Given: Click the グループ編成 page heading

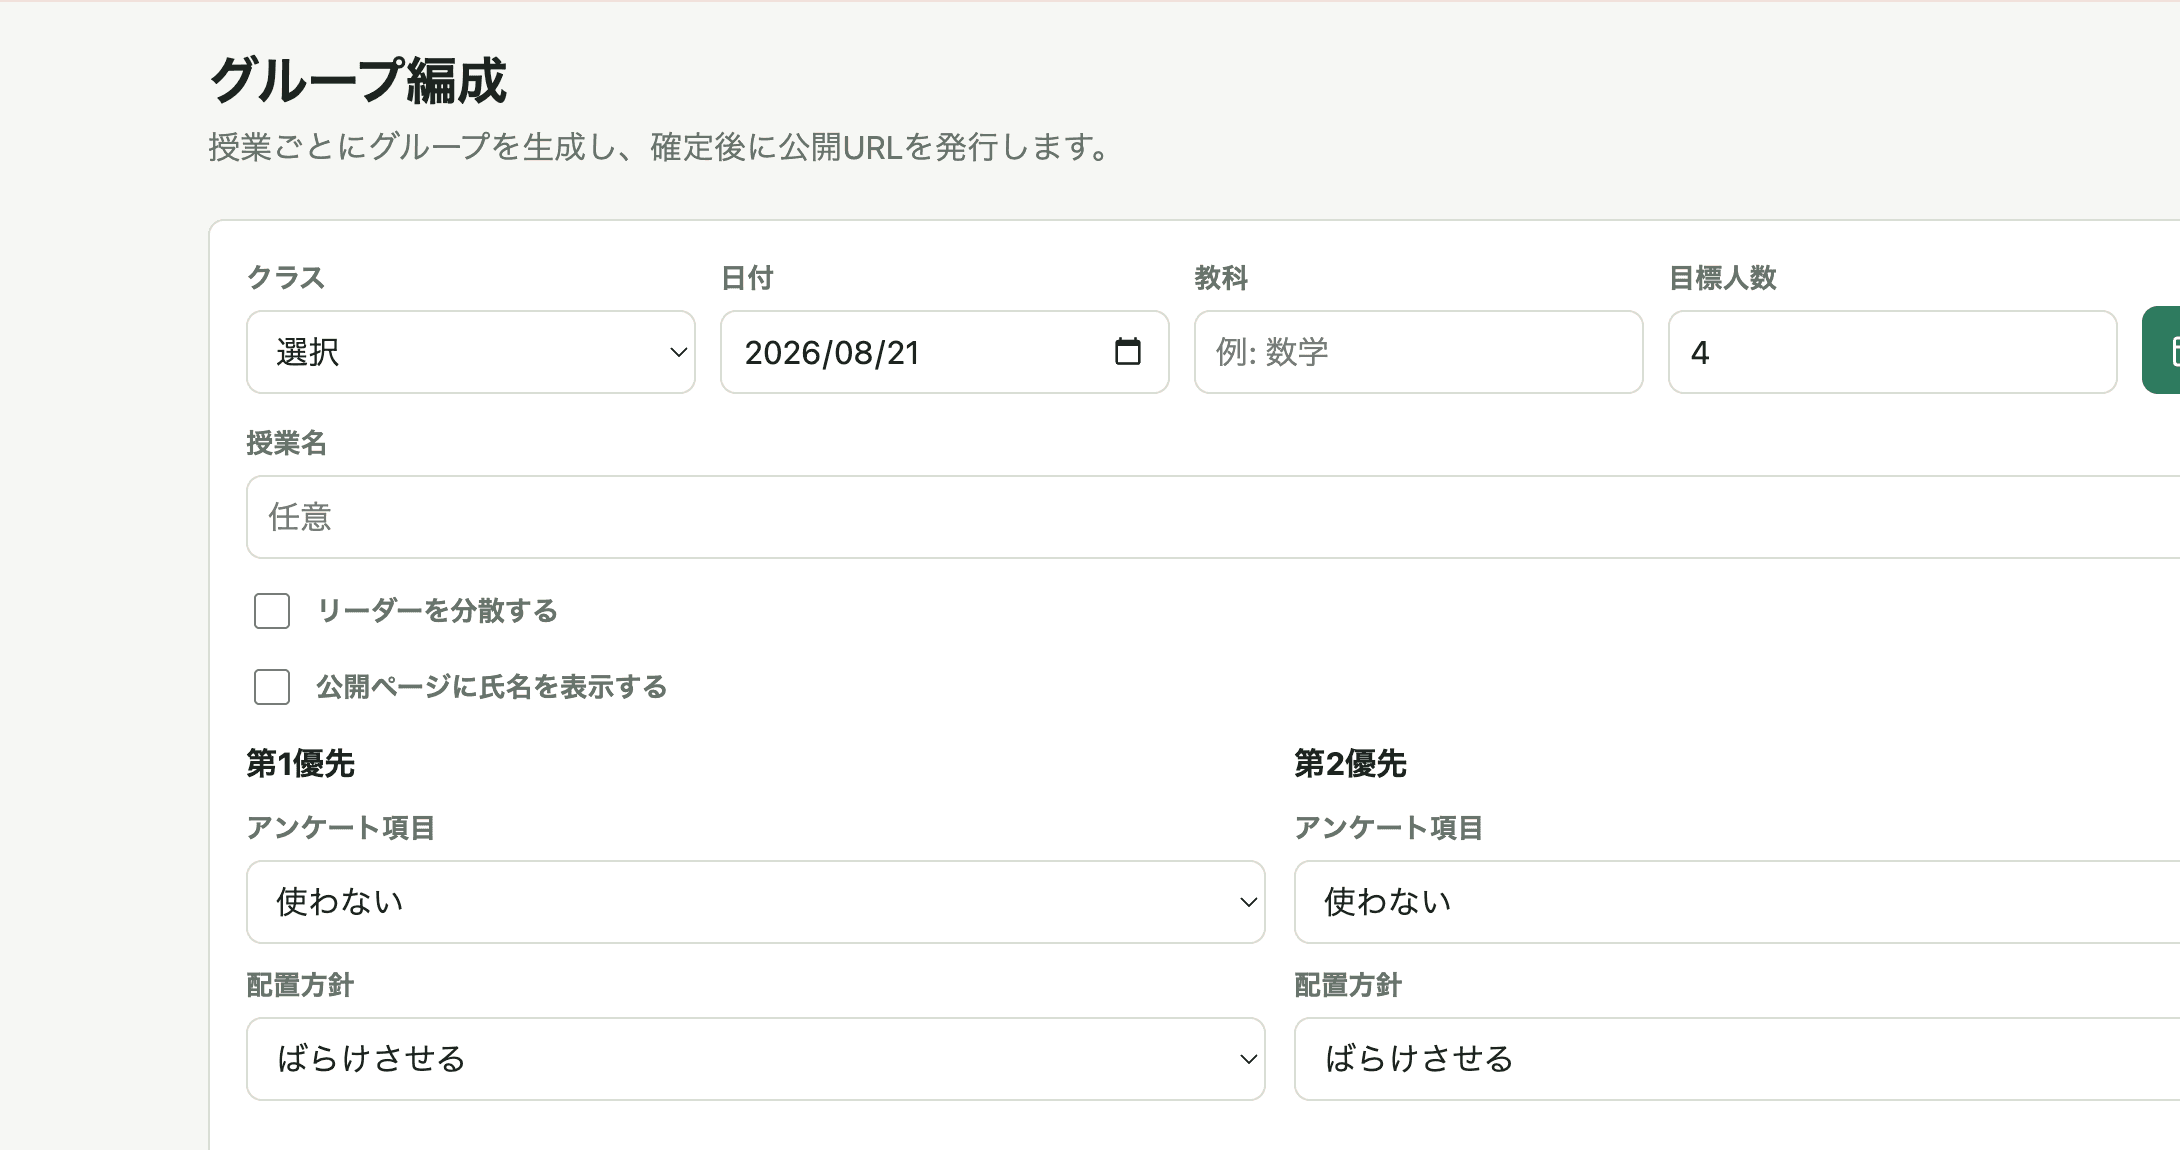Looking at the screenshot, I should pyautogui.click(x=359, y=80).
